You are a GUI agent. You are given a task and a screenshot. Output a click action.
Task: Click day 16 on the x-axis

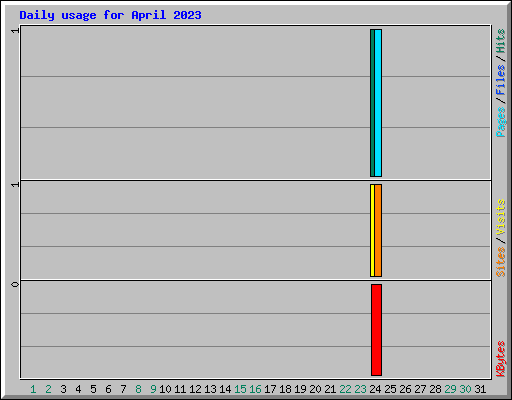(x=255, y=389)
